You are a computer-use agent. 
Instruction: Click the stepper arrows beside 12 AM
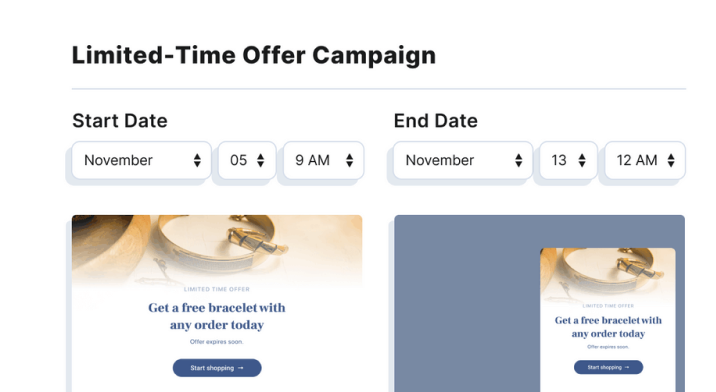click(671, 160)
